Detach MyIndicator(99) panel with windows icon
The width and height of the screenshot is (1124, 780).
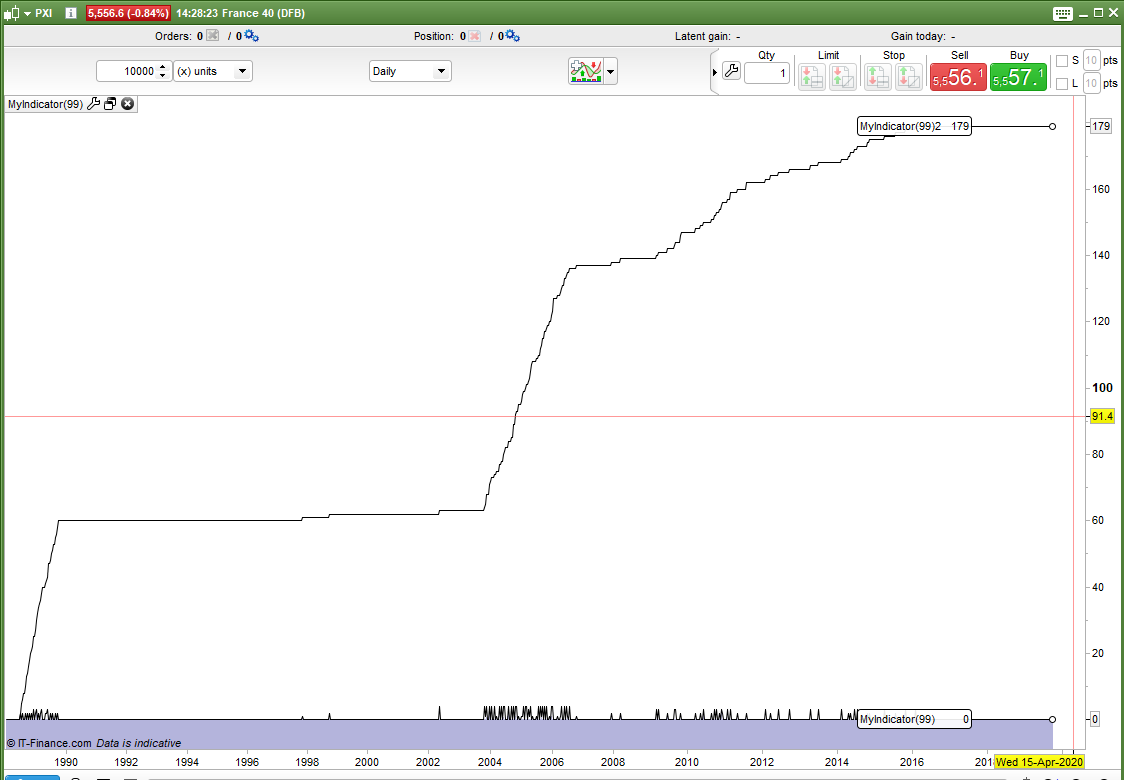coord(110,104)
